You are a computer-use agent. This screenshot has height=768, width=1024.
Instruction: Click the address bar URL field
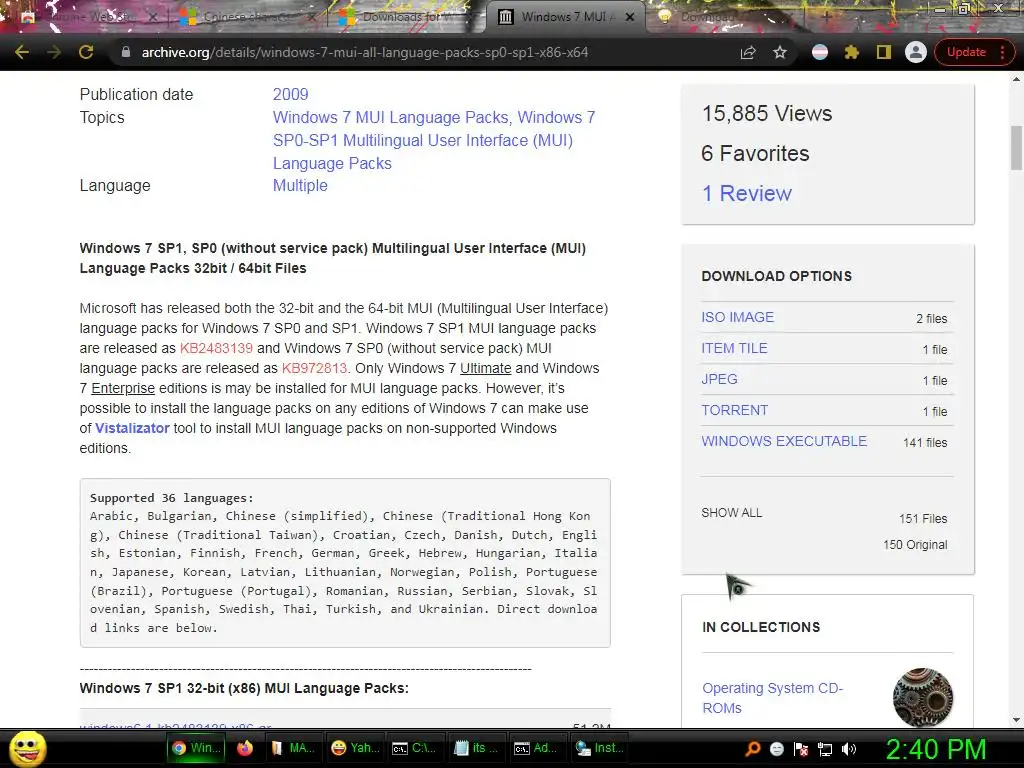[x=418, y=52]
